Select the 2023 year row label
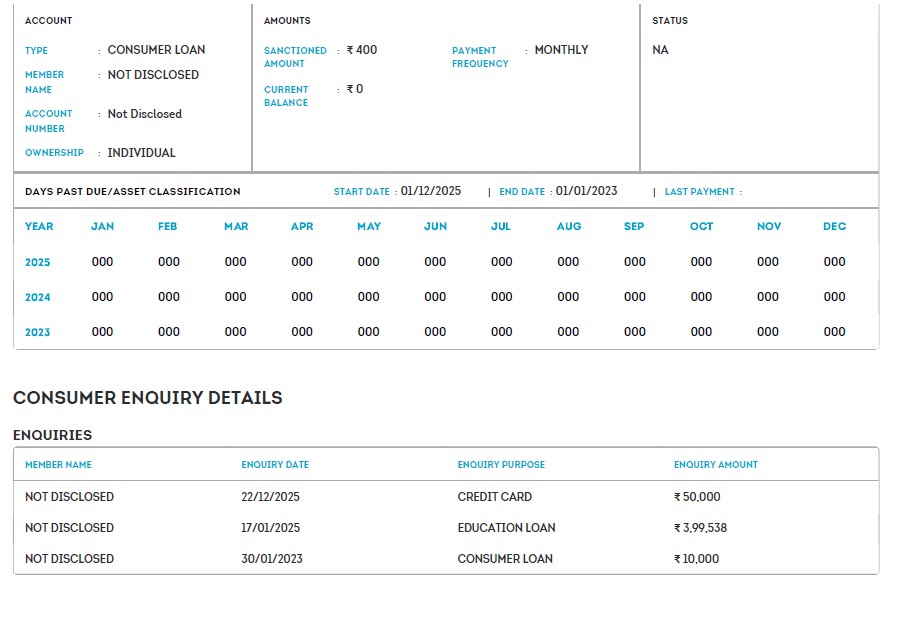 click(x=38, y=333)
